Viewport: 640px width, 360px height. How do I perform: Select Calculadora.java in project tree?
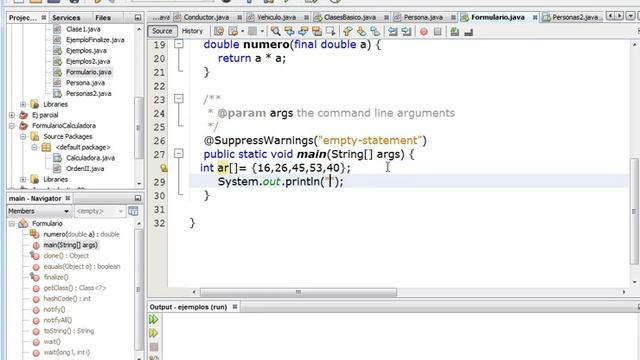pyautogui.click(x=90, y=158)
